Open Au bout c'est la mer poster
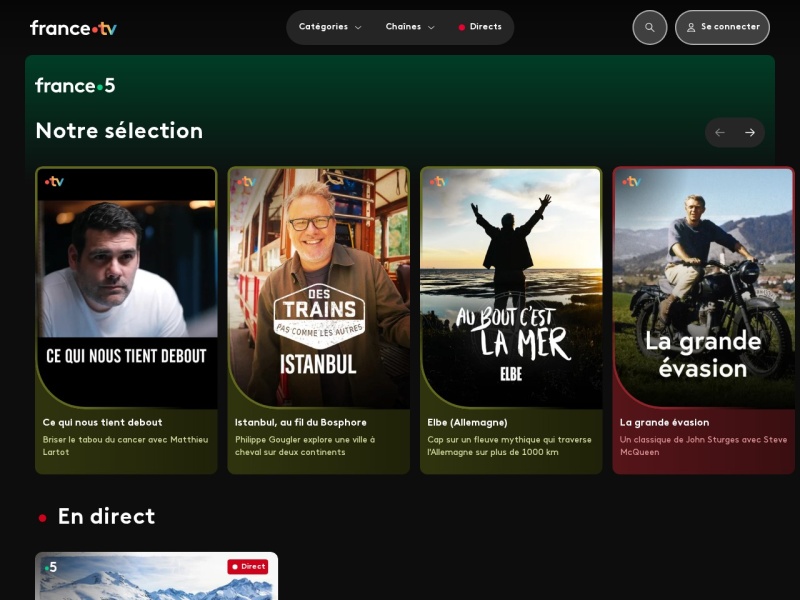 [511, 288]
